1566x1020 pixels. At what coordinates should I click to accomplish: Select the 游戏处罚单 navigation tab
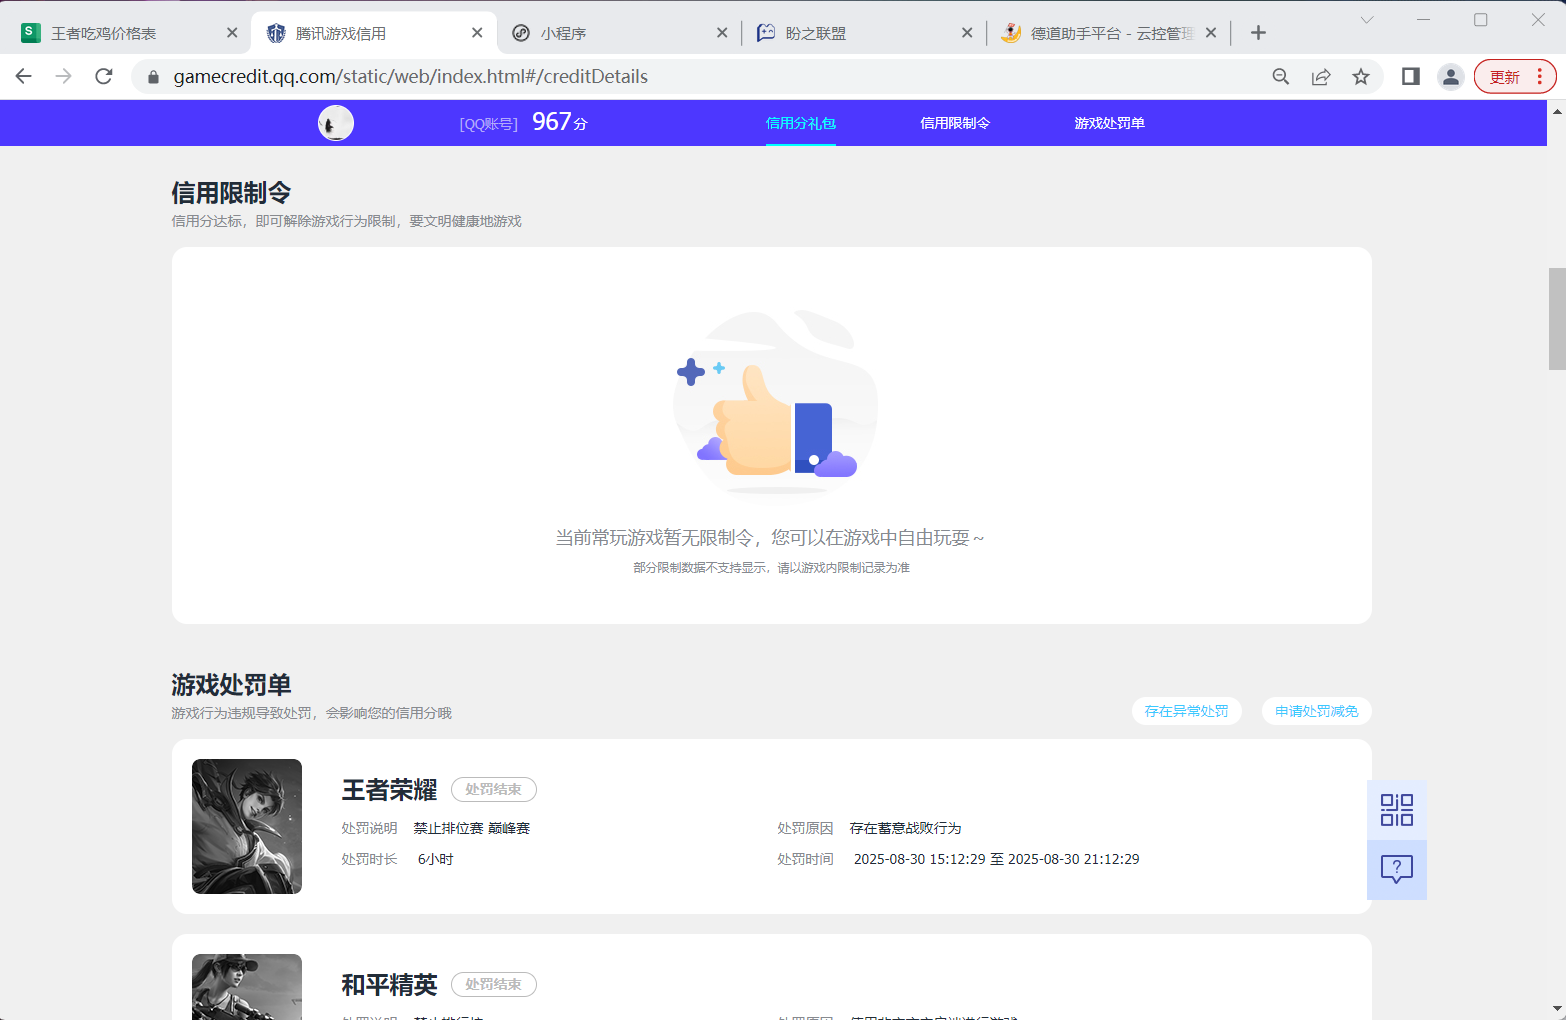coord(1109,123)
